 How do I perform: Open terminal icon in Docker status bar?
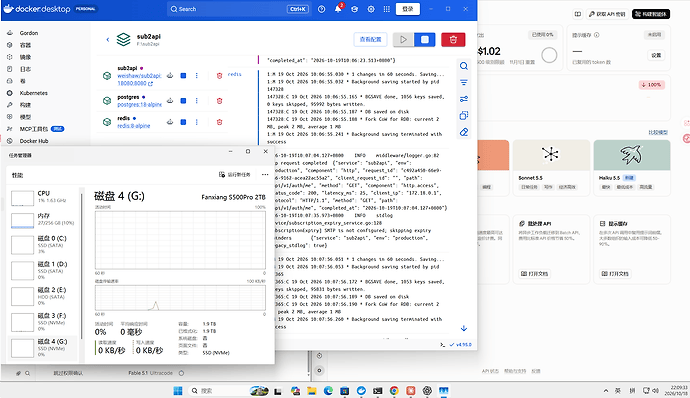pyautogui.click(x=442, y=345)
